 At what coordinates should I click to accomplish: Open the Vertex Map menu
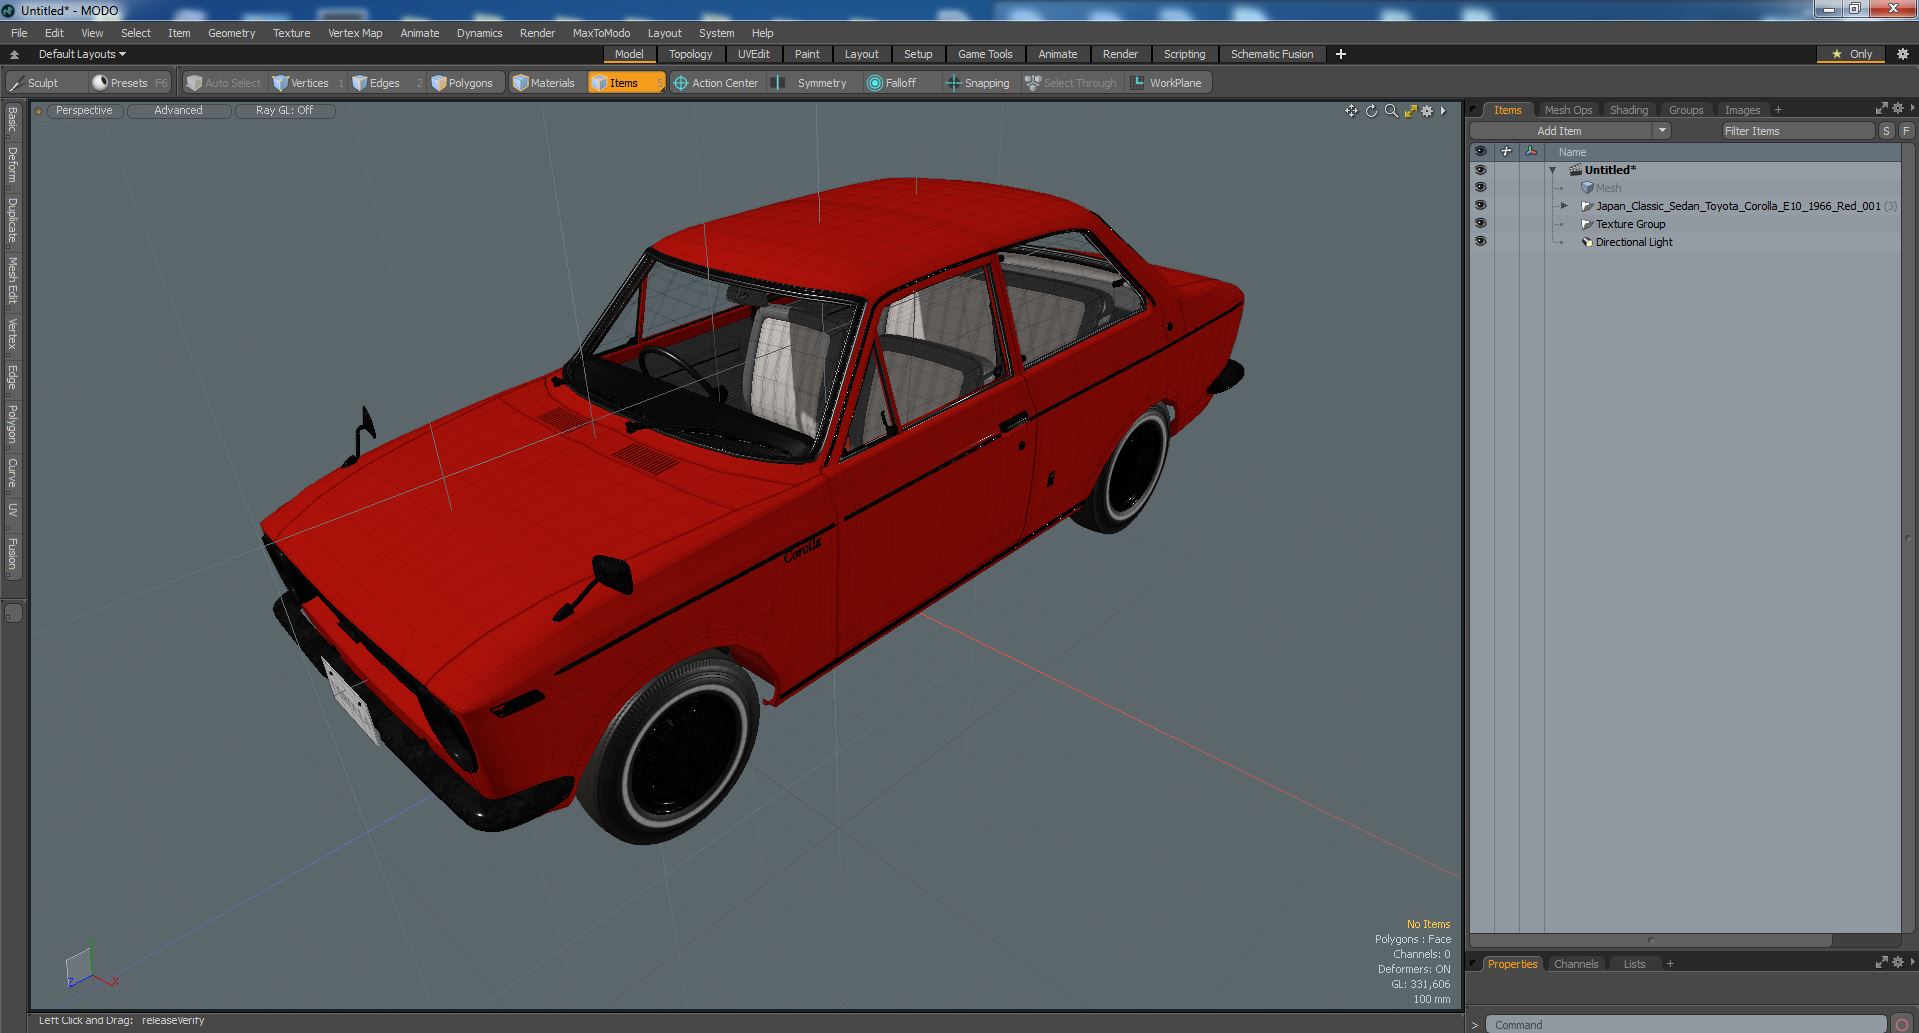pyautogui.click(x=355, y=33)
